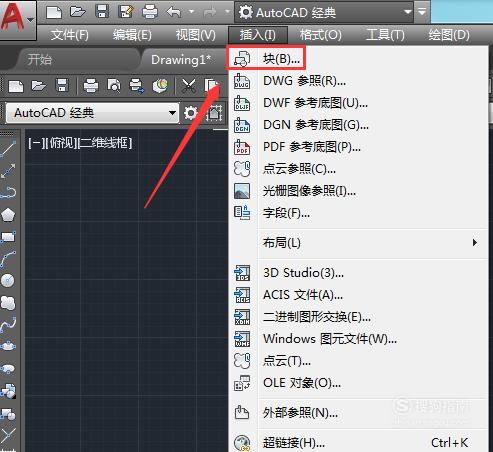This screenshot has width=493, height=452.
Task: Expand the 布局(L) submenu
Action: tap(358, 243)
